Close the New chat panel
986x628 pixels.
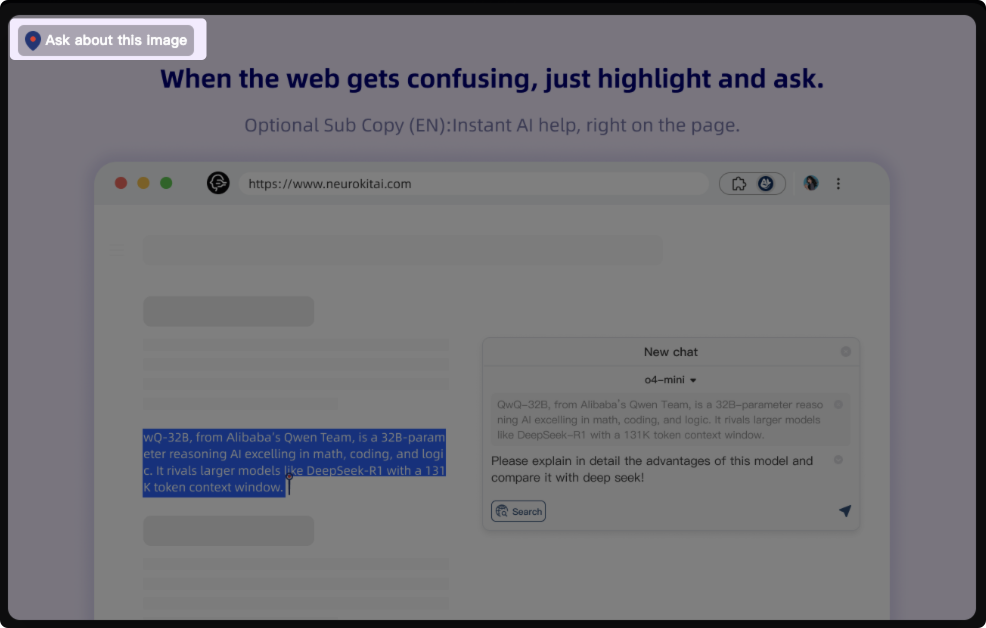846,351
